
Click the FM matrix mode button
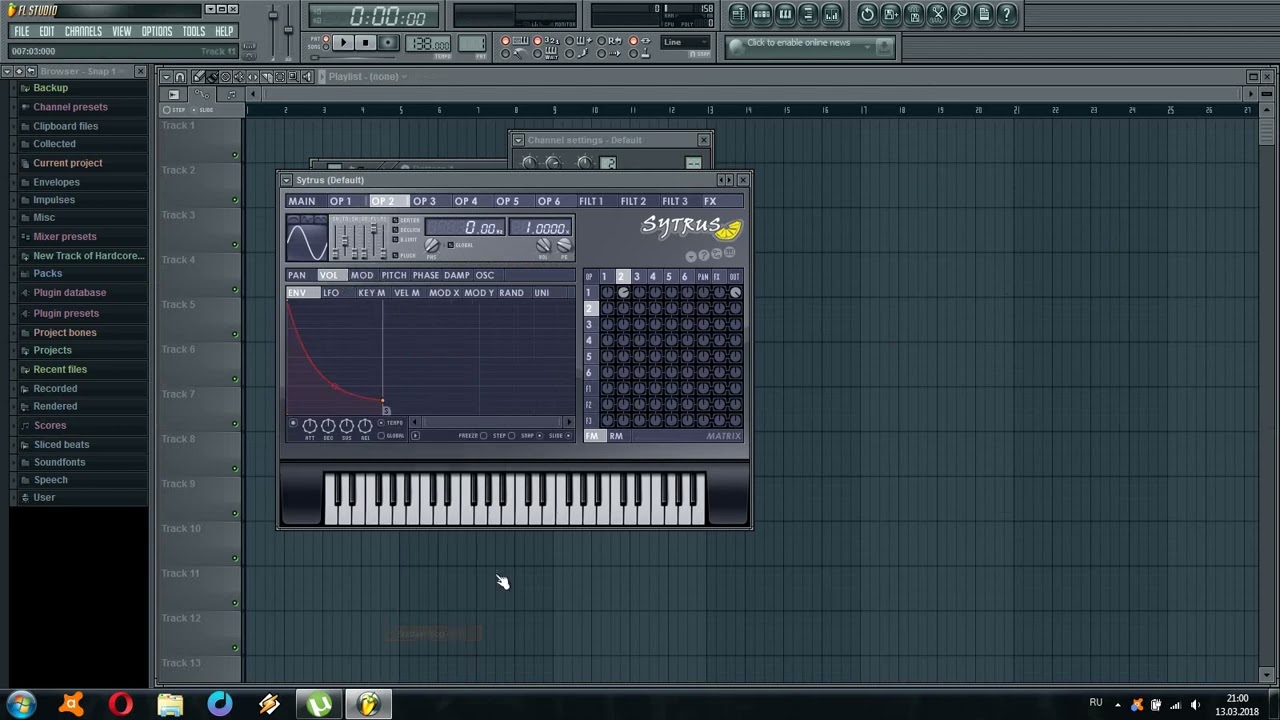tap(593, 436)
